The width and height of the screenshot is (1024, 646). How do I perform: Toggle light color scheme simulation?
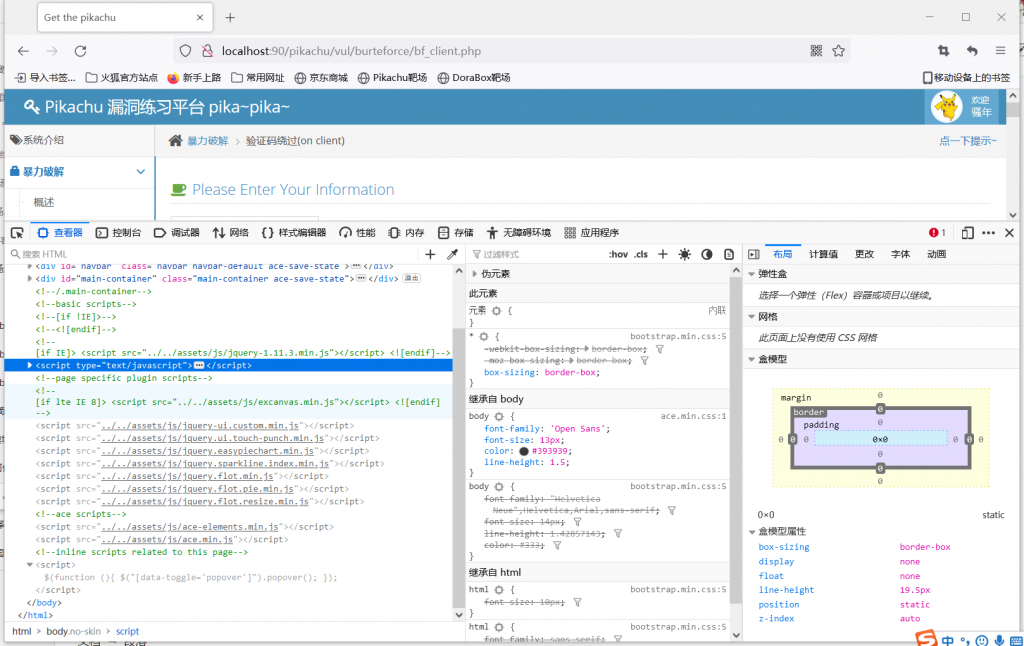[684, 255]
